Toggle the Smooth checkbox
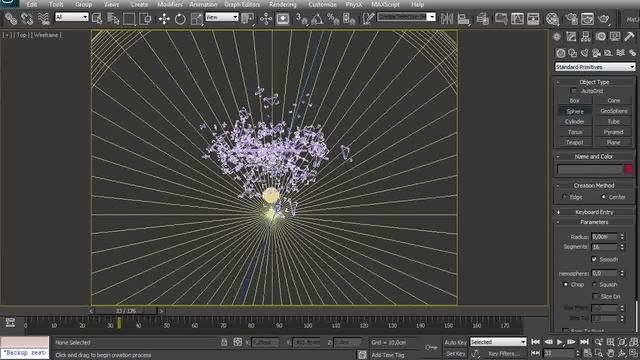This screenshot has width=640, height=360. pos(594,259)
